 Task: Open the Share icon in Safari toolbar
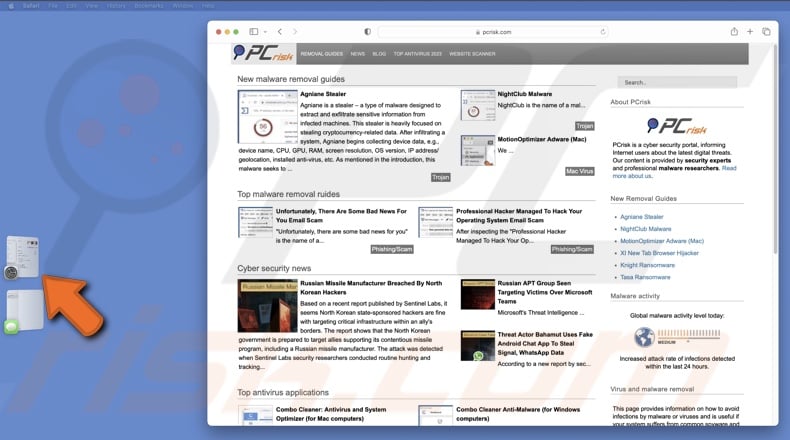point(734,31)
